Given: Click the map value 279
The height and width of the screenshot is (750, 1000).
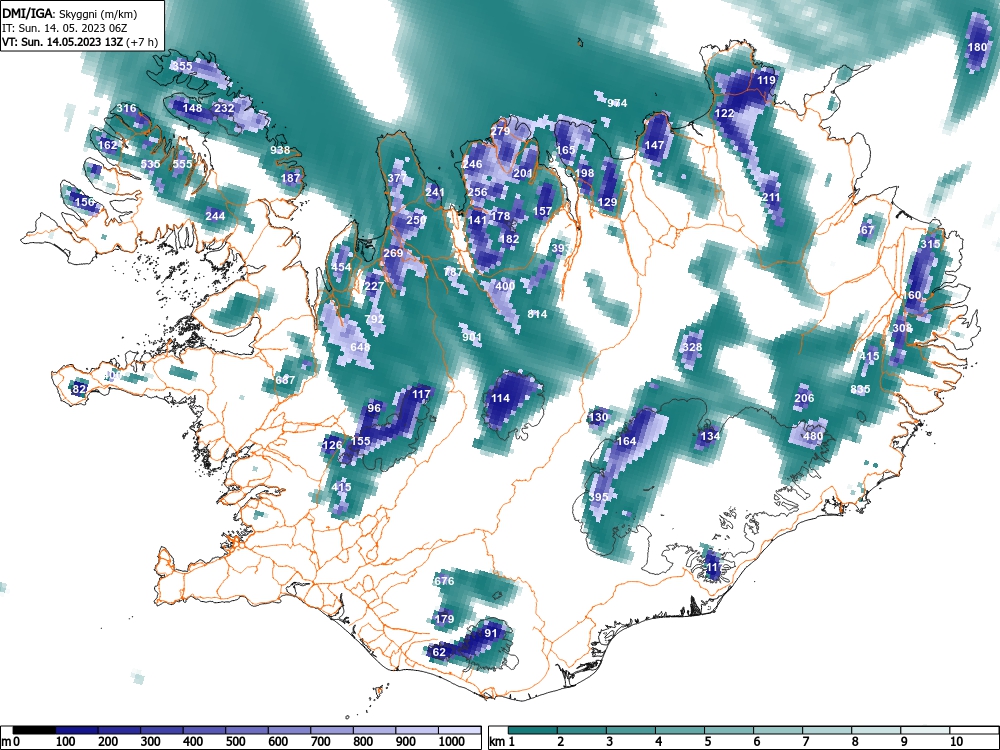Looking at the screenshot, I should tap(500, 131).
